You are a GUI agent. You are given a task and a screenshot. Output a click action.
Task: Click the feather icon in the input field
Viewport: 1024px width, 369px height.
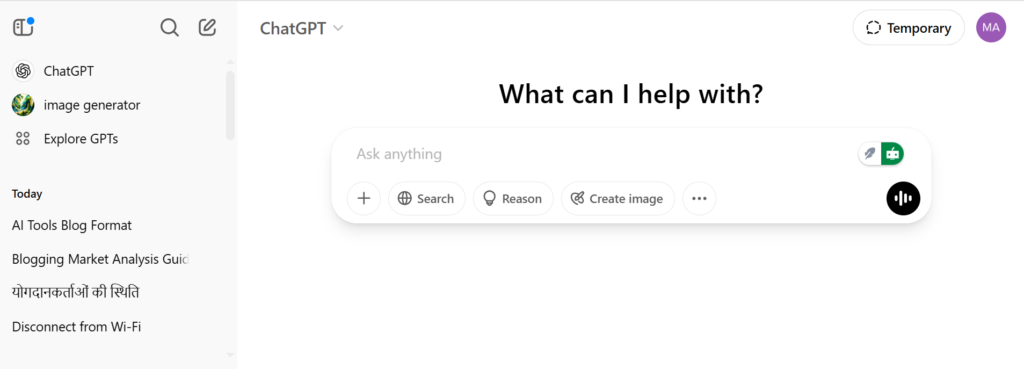pos(870,154)
